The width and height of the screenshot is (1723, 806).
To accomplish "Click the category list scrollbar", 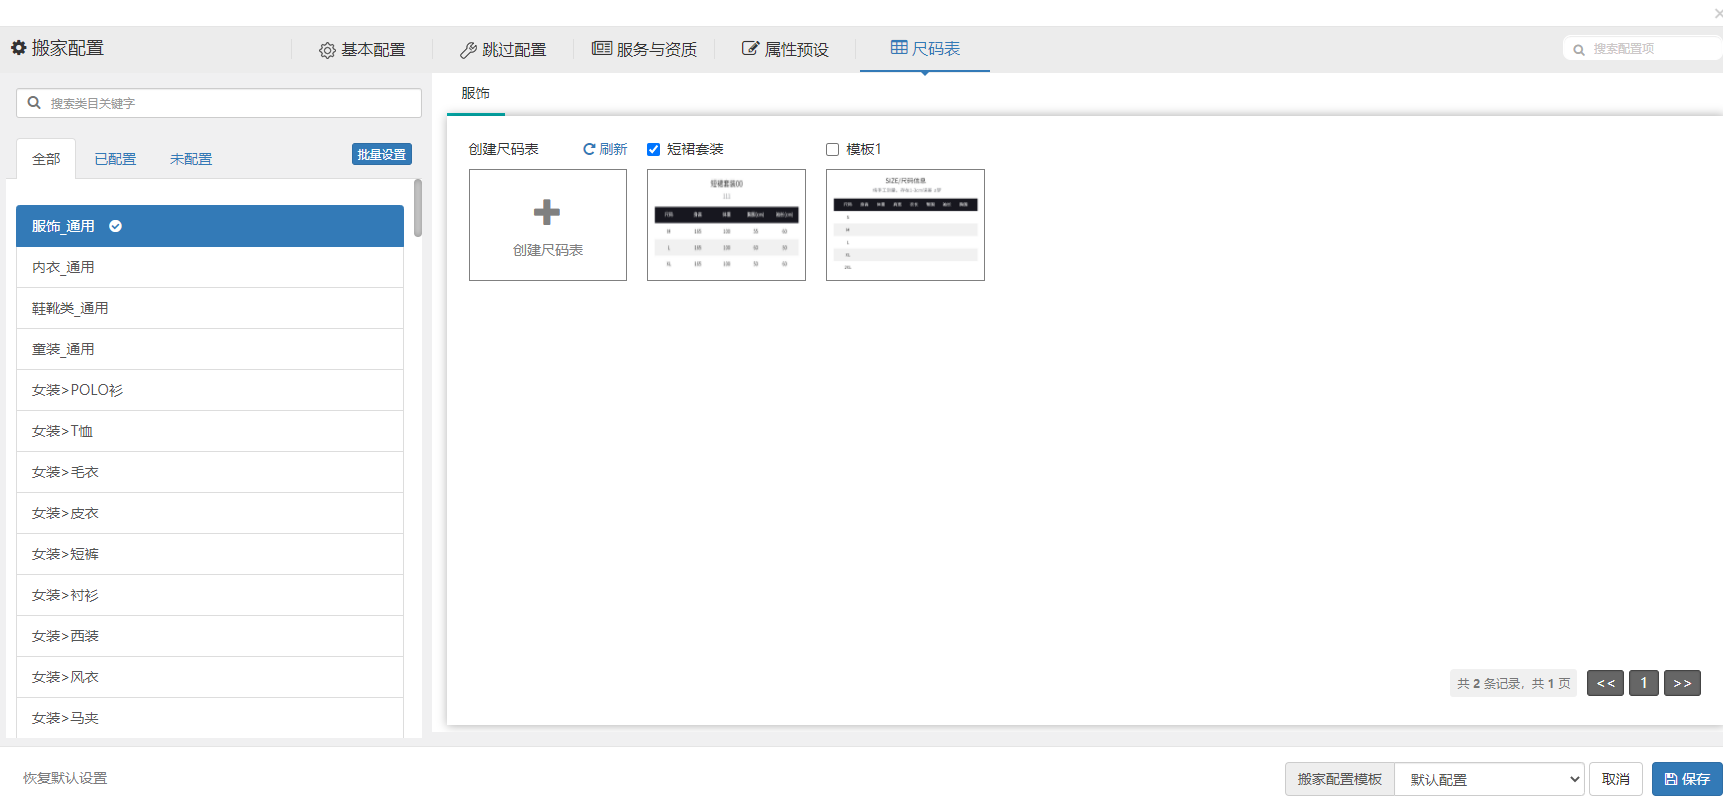I will 417,208.
